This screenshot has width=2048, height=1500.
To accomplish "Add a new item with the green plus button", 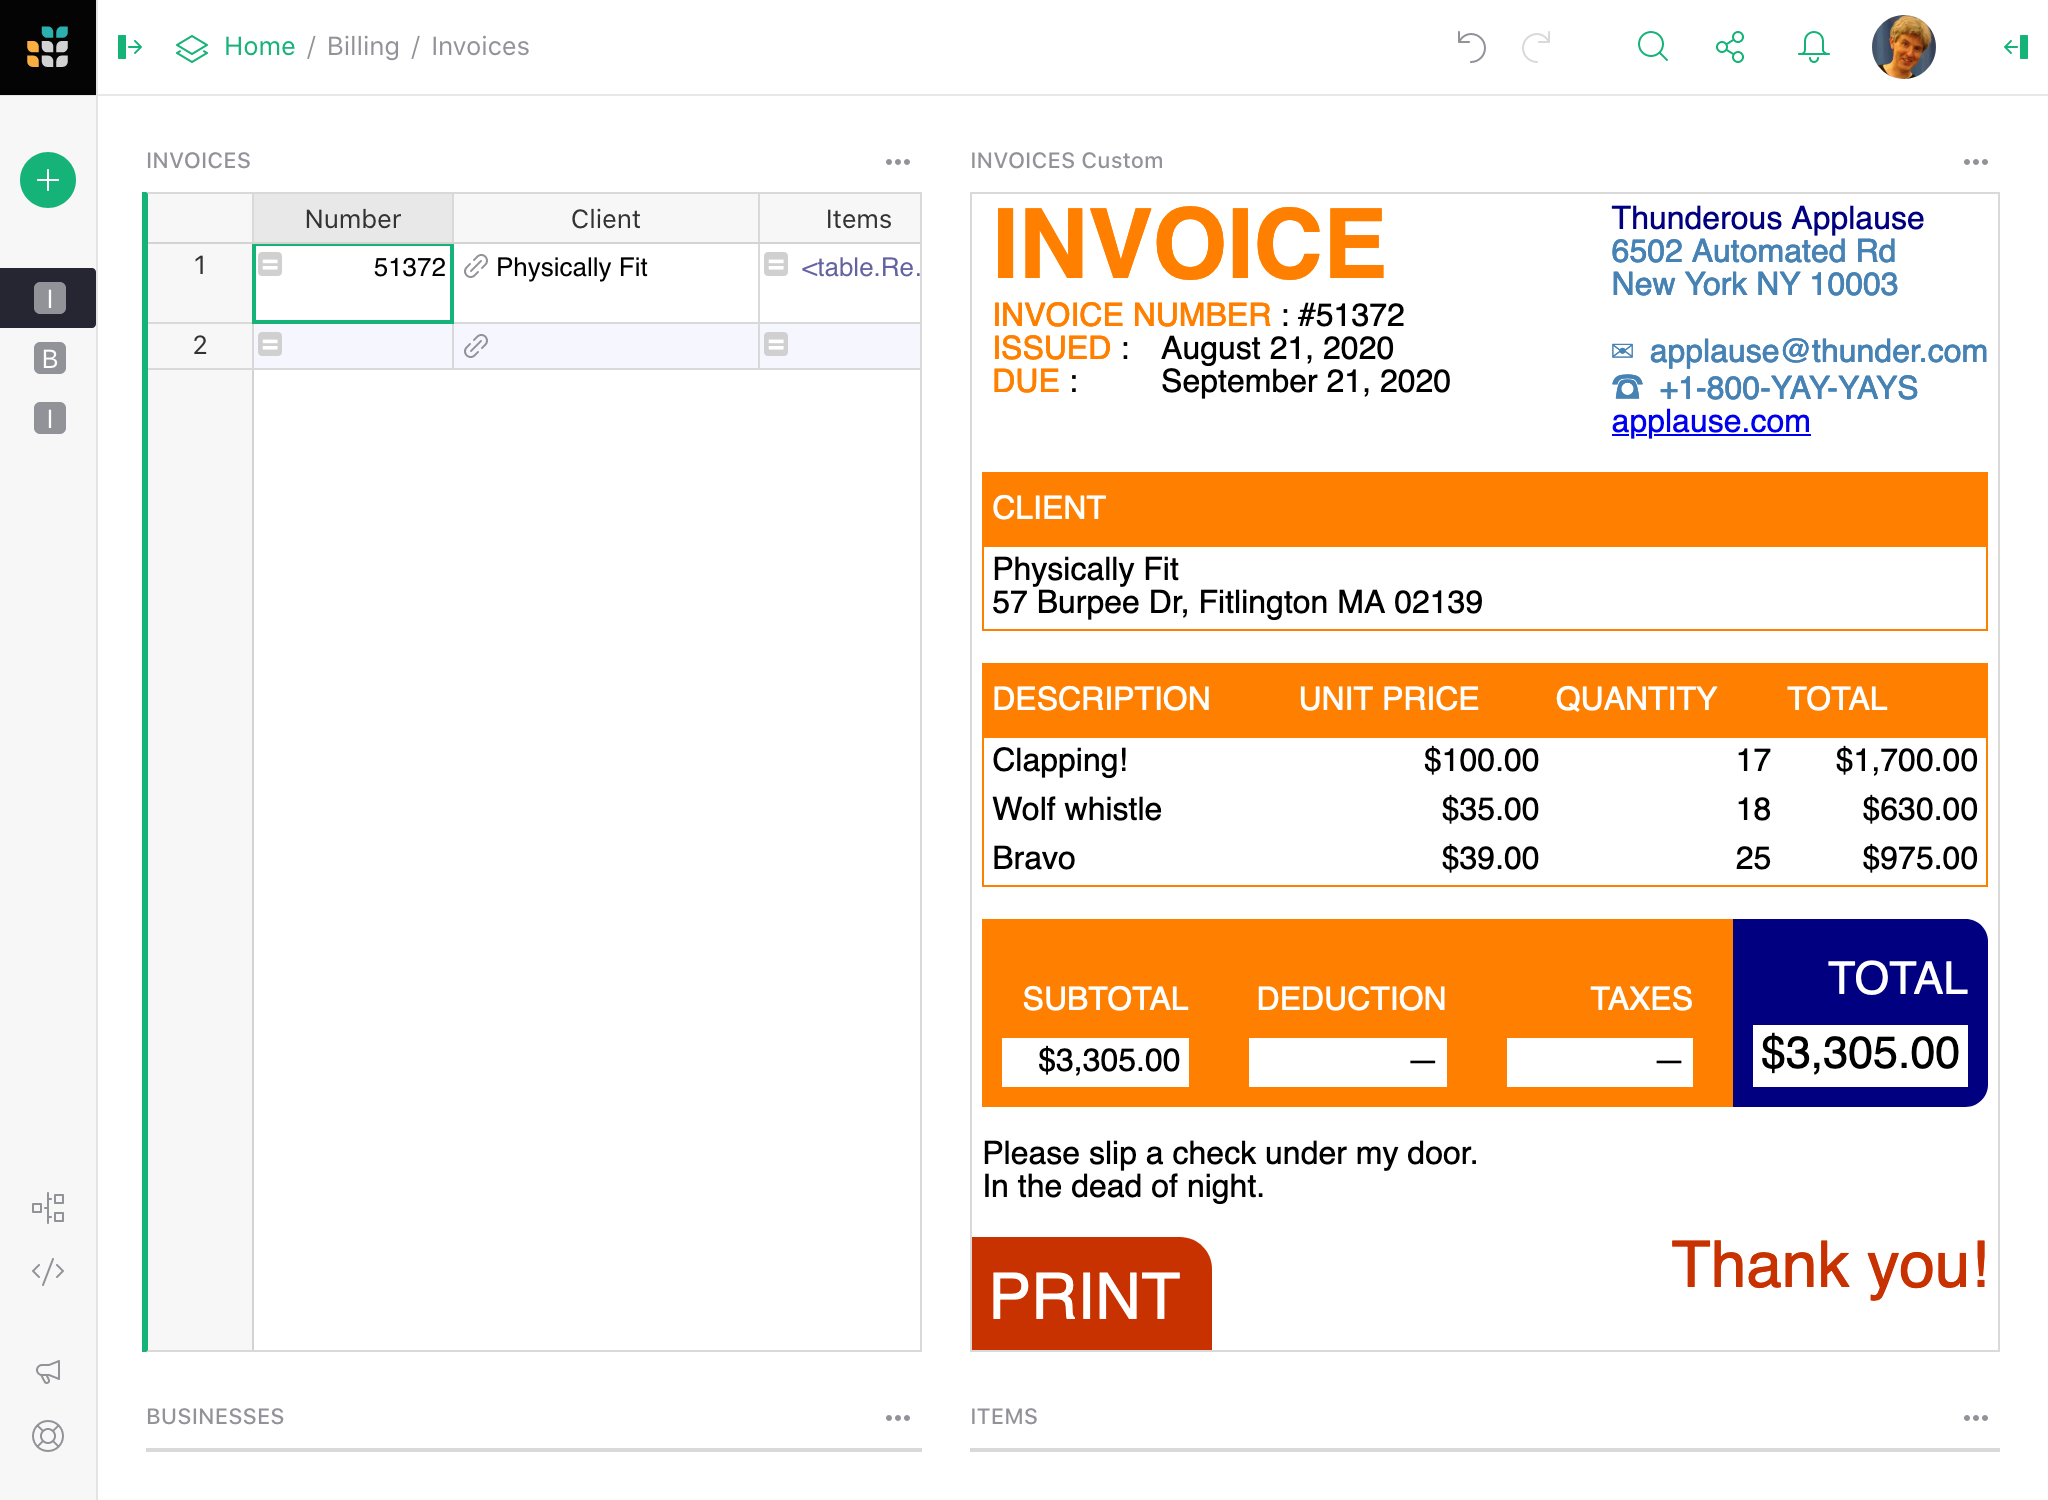I will [47, 180].
